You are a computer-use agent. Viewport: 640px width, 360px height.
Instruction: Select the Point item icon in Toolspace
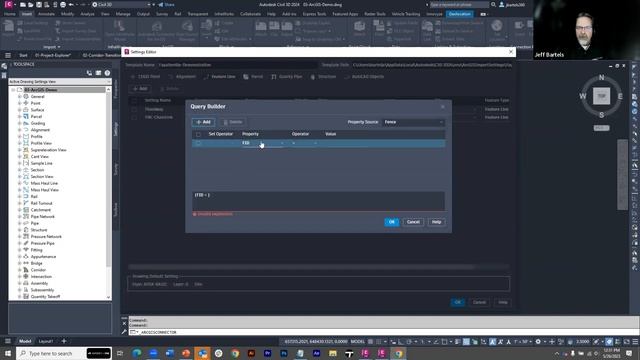tap(26, 103)
